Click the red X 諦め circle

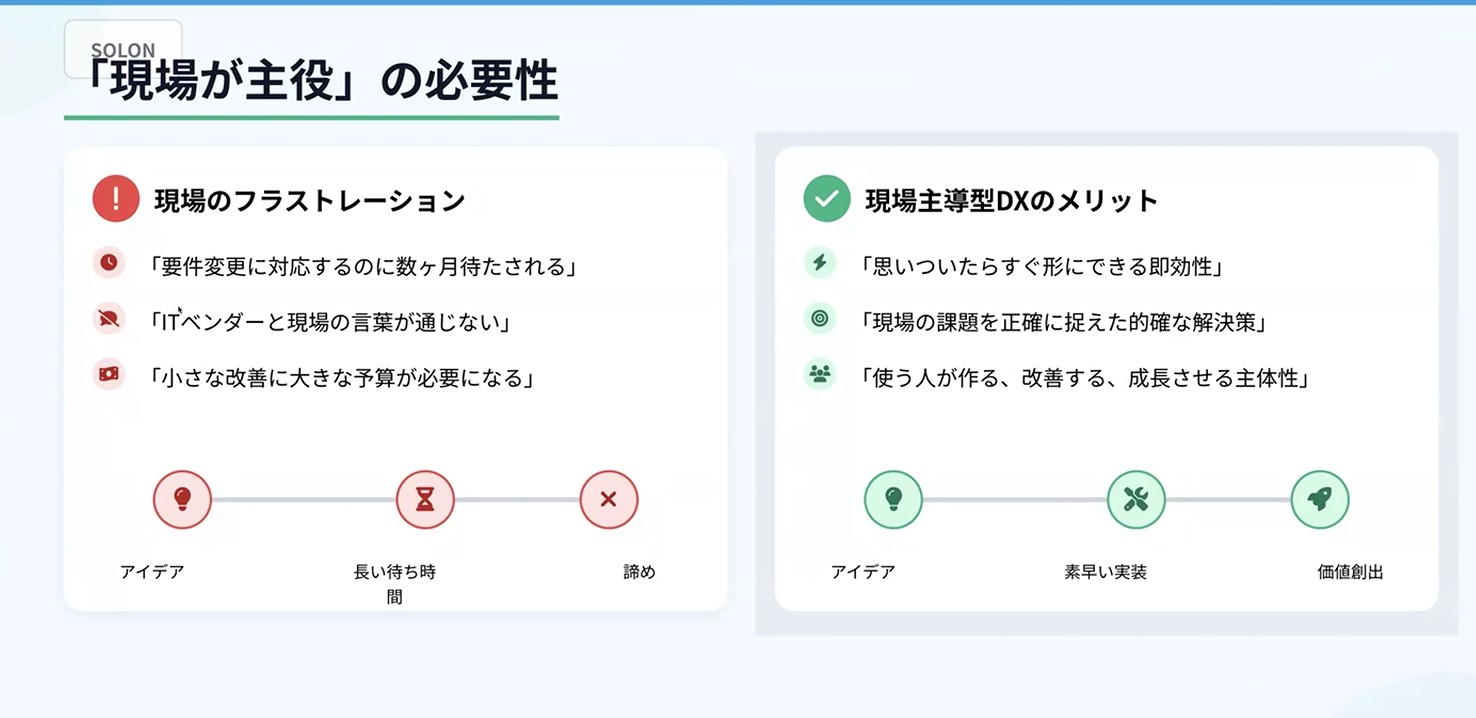(609, 499)
